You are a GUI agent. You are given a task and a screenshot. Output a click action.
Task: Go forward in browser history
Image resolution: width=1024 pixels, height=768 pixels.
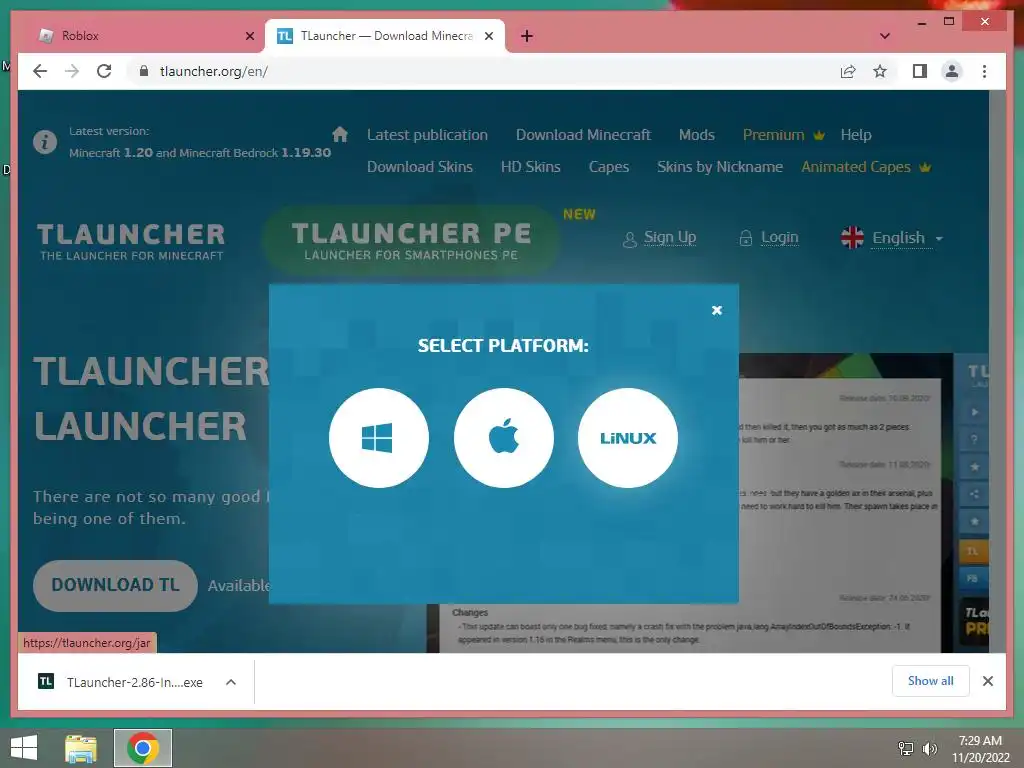pyautogui.click(x=72, y=71)
